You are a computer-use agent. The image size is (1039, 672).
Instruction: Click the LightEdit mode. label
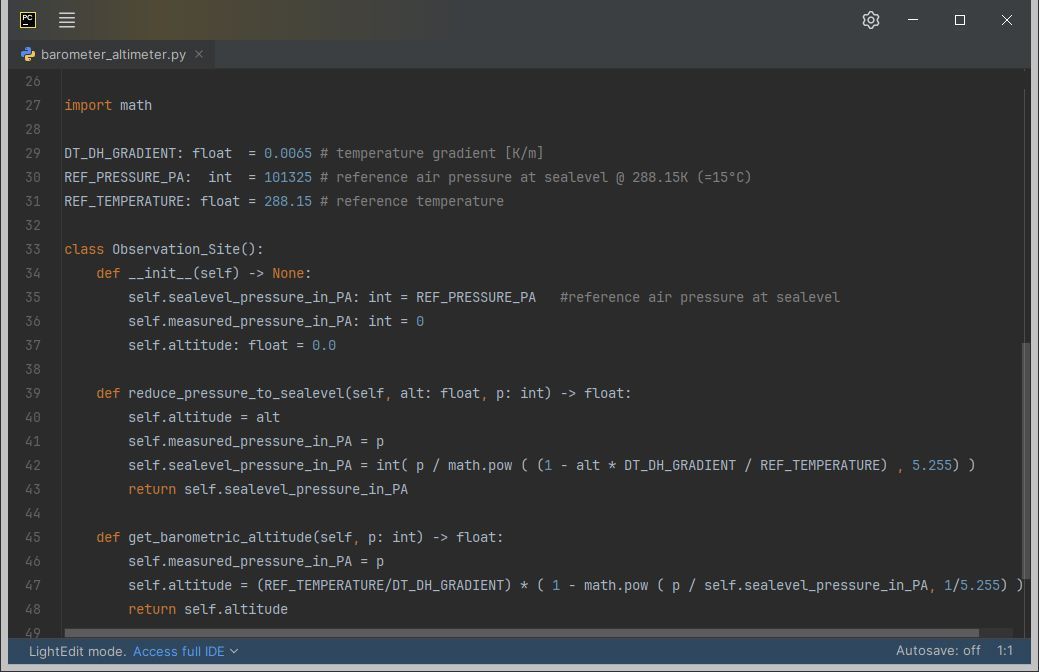tap(78, 651)
